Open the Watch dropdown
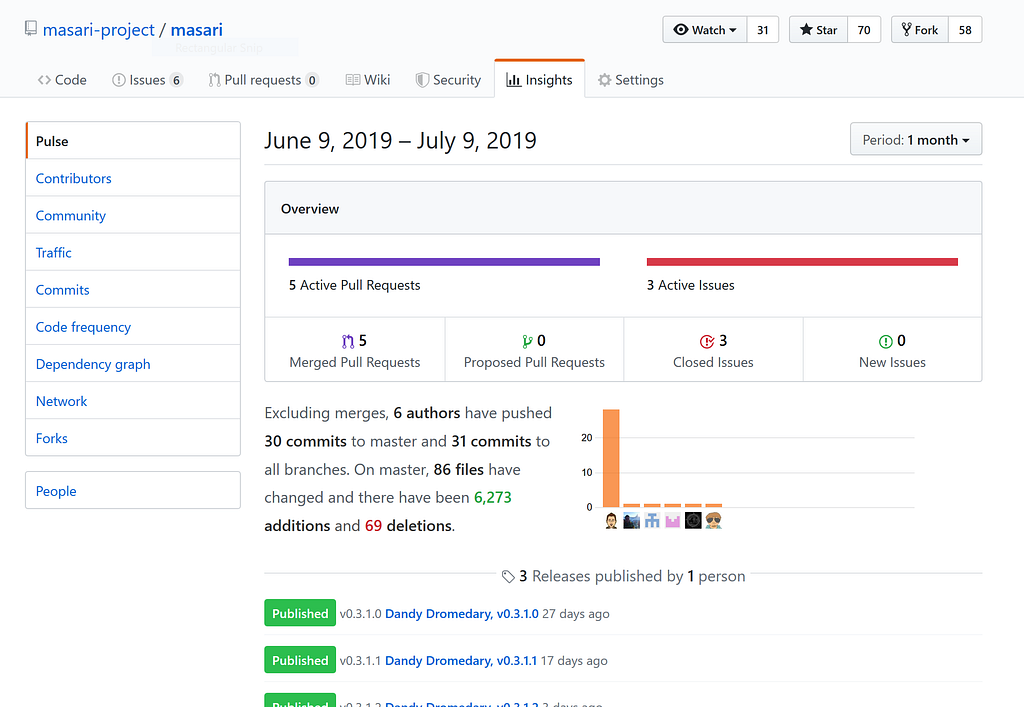Viewport: 1024px width, 707px height. click(x=705, y=29)
